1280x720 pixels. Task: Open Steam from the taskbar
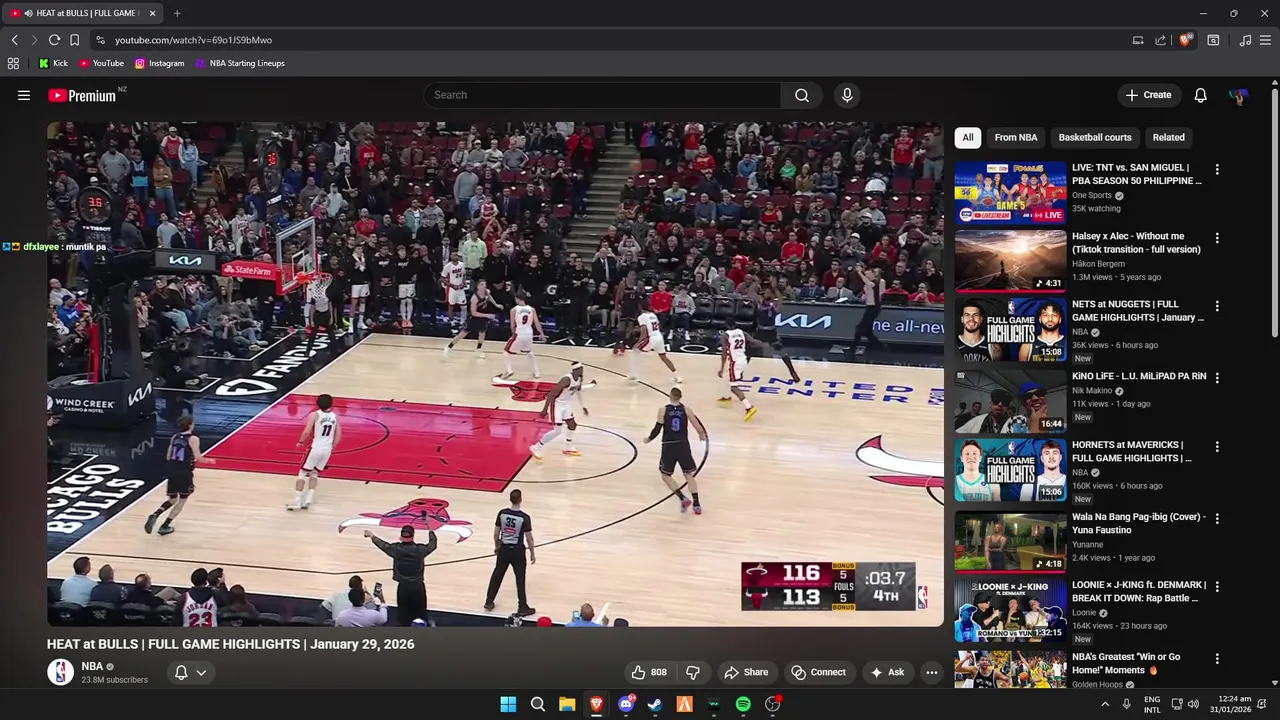click(x=655, y=704)
